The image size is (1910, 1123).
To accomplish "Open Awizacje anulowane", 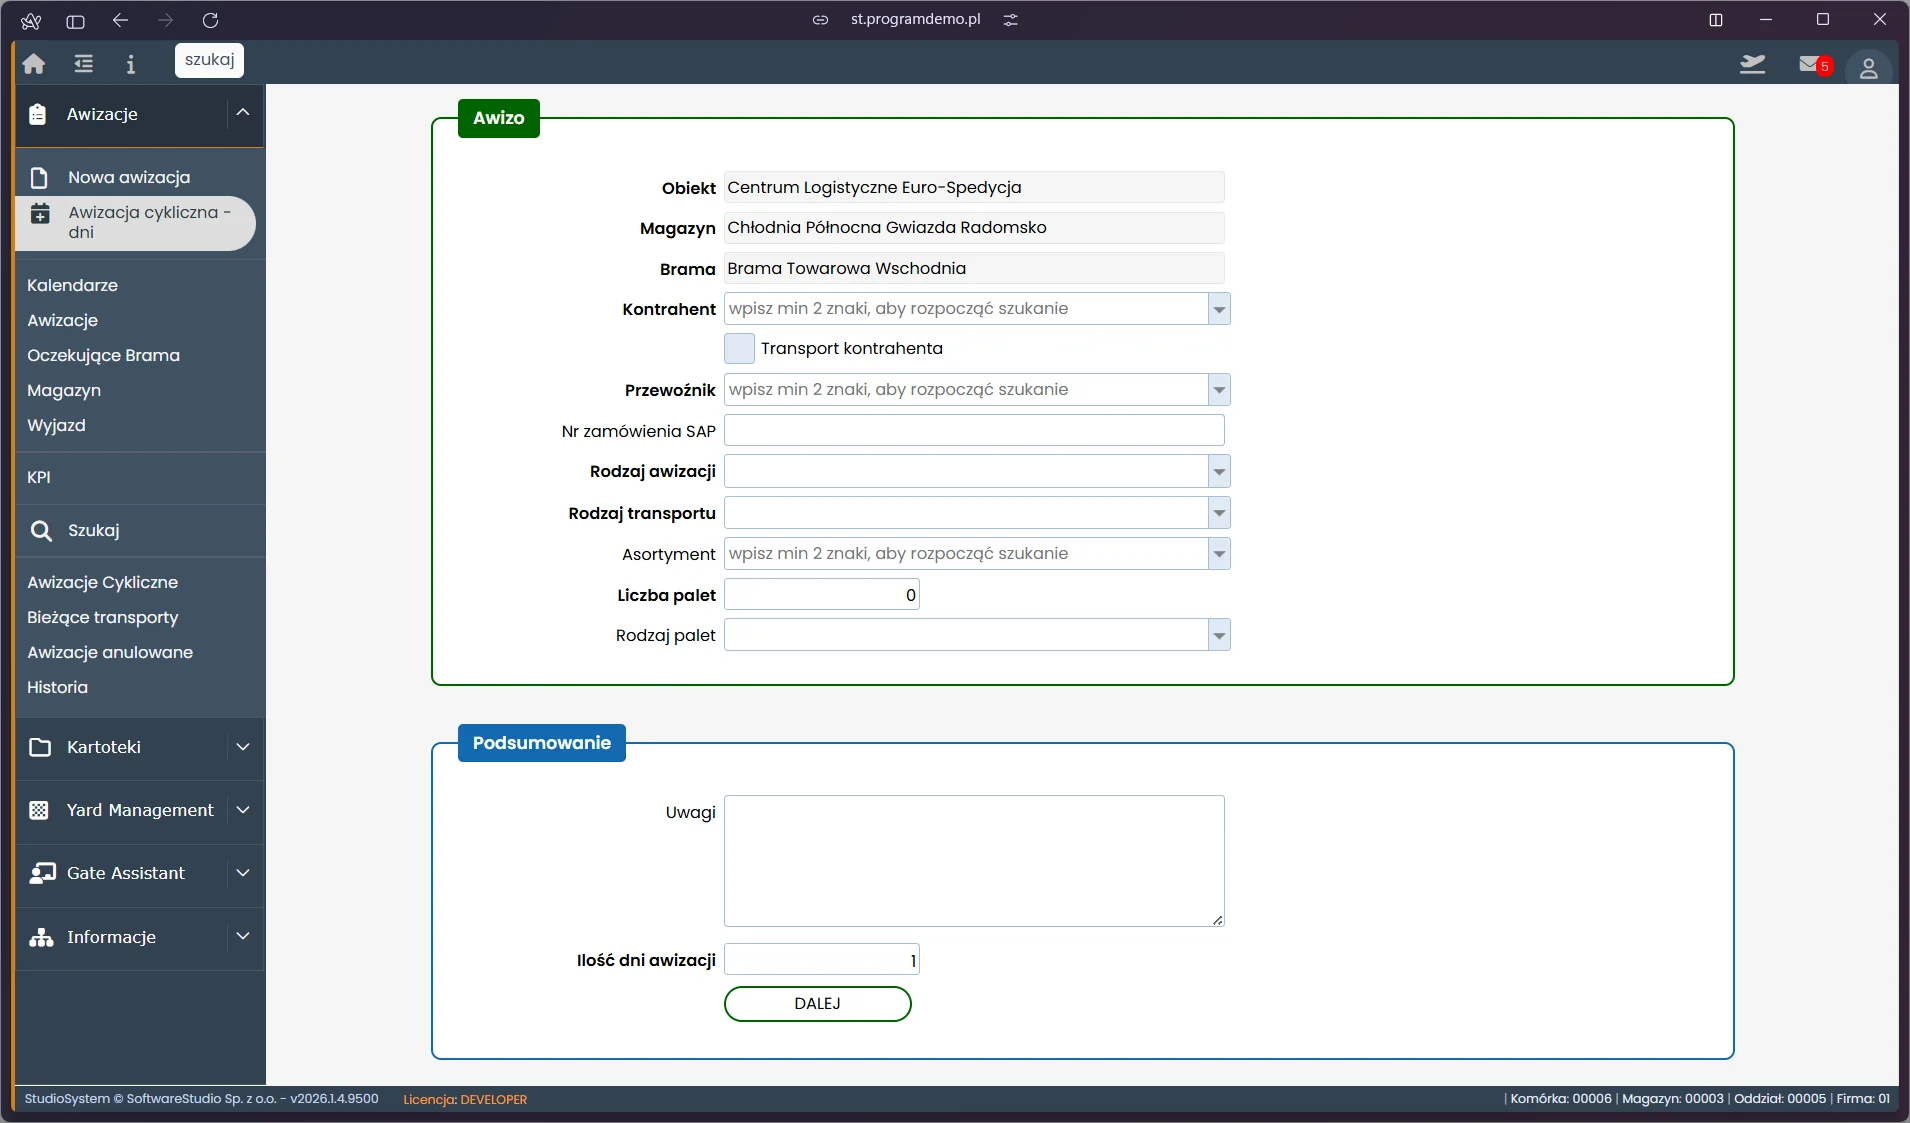I will 110,653.
